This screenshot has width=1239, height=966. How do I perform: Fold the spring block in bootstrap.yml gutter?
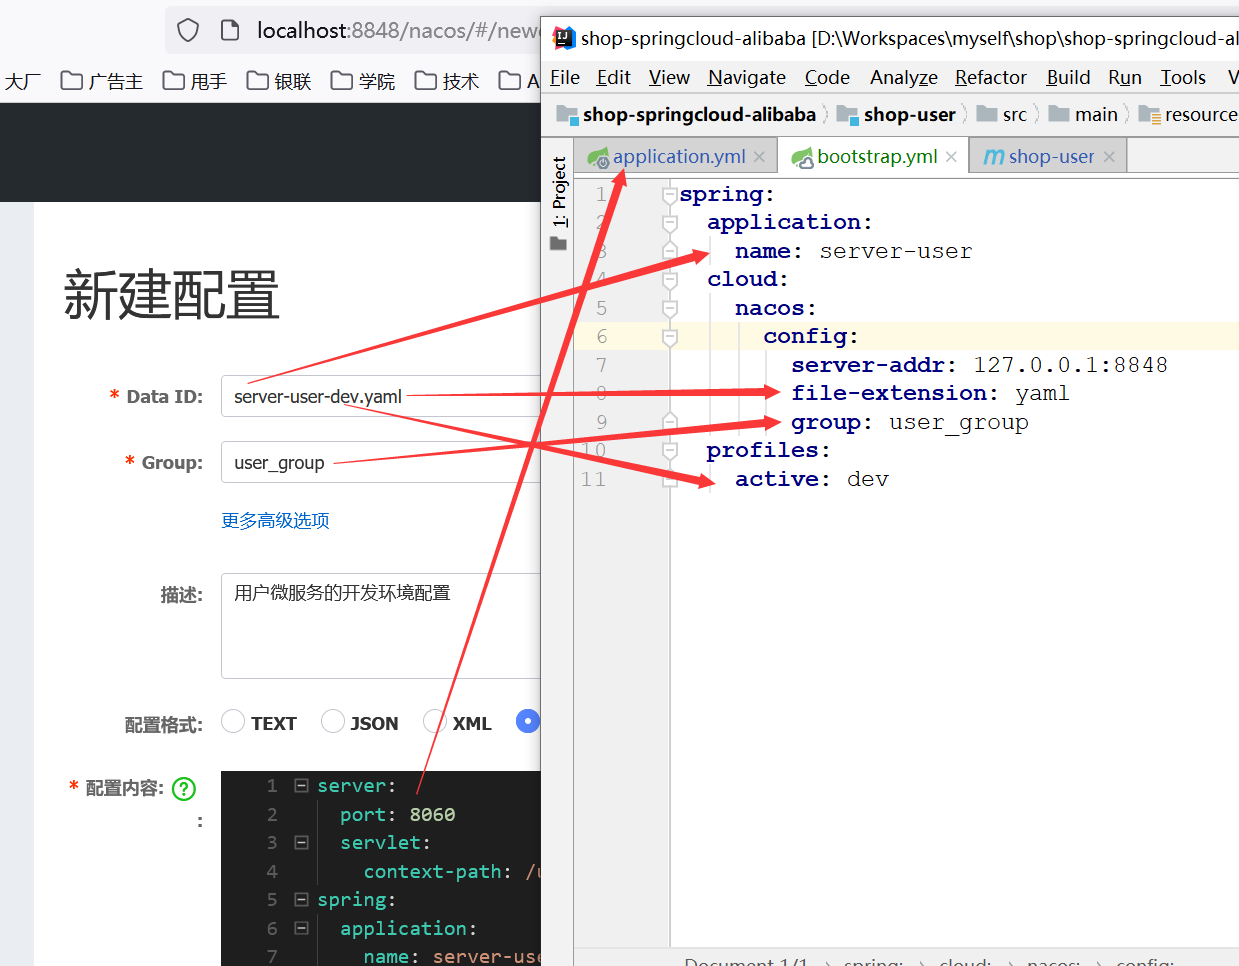(670, 195)
